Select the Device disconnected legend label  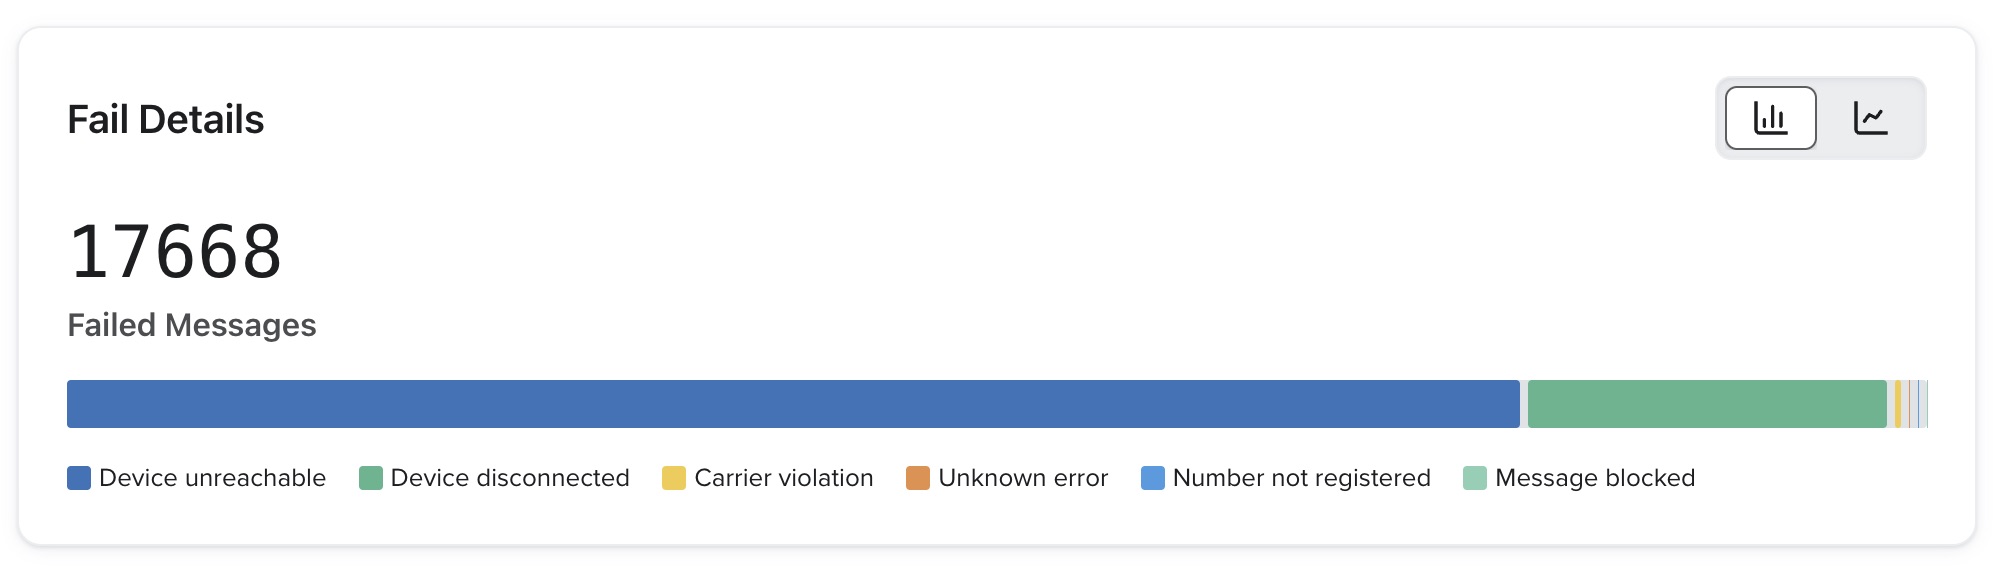[510, 478]
